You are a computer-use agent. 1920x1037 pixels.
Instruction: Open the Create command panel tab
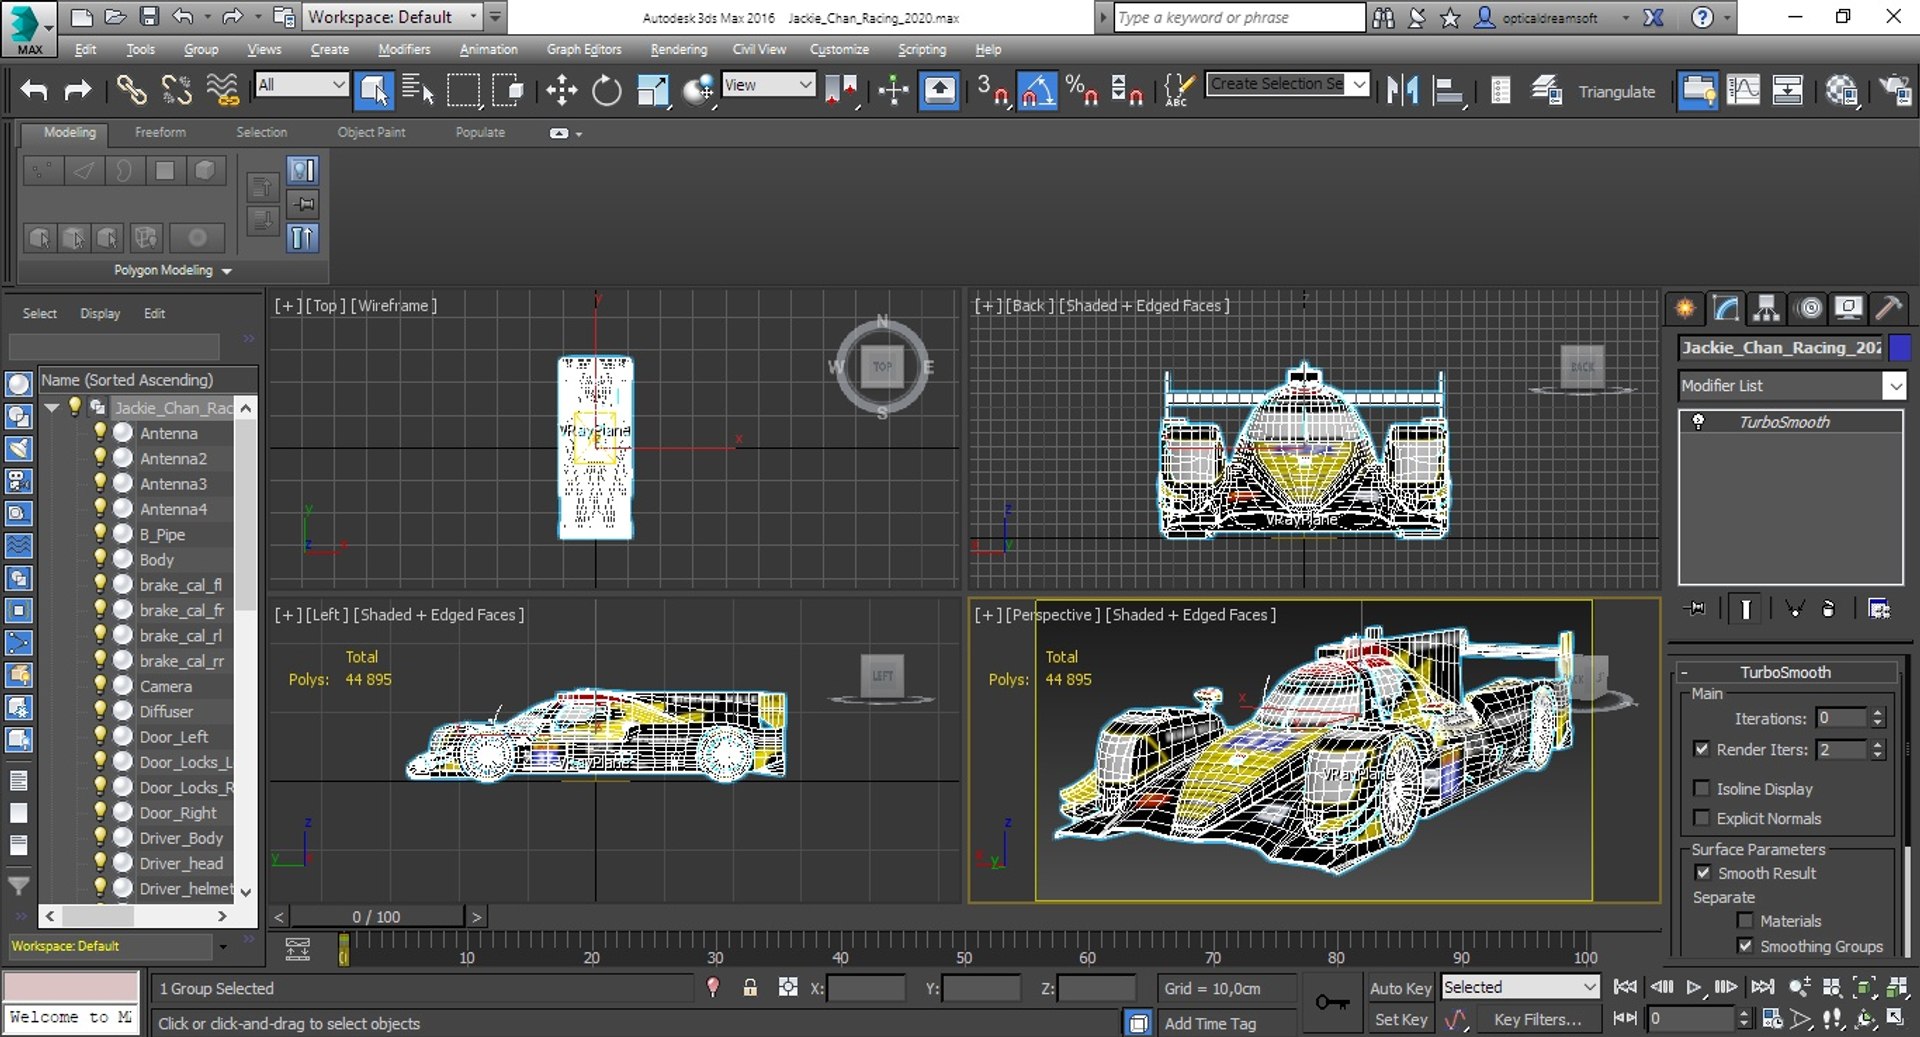tap(1685, 308)
